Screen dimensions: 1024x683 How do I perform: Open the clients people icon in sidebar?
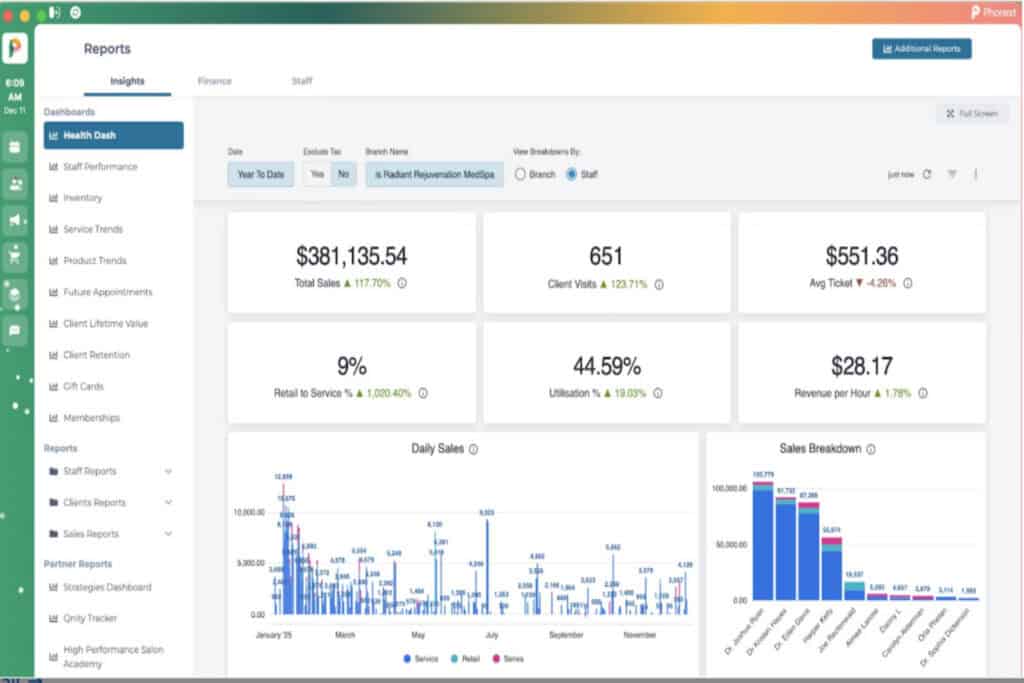click(x=16, y=184)
